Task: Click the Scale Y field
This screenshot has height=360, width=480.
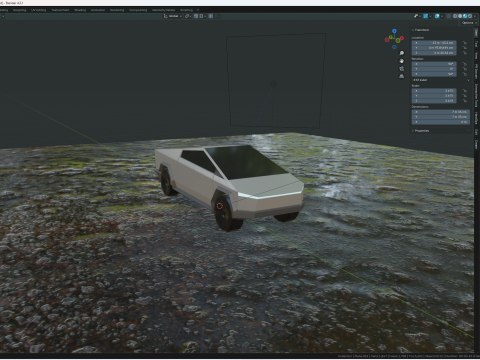Action: 434,96
